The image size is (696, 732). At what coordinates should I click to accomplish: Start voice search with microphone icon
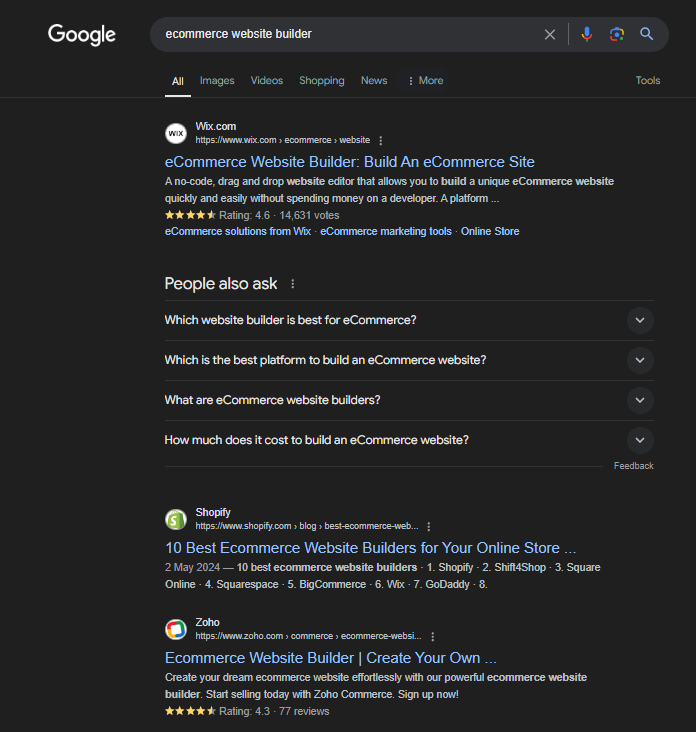point(587,34)
